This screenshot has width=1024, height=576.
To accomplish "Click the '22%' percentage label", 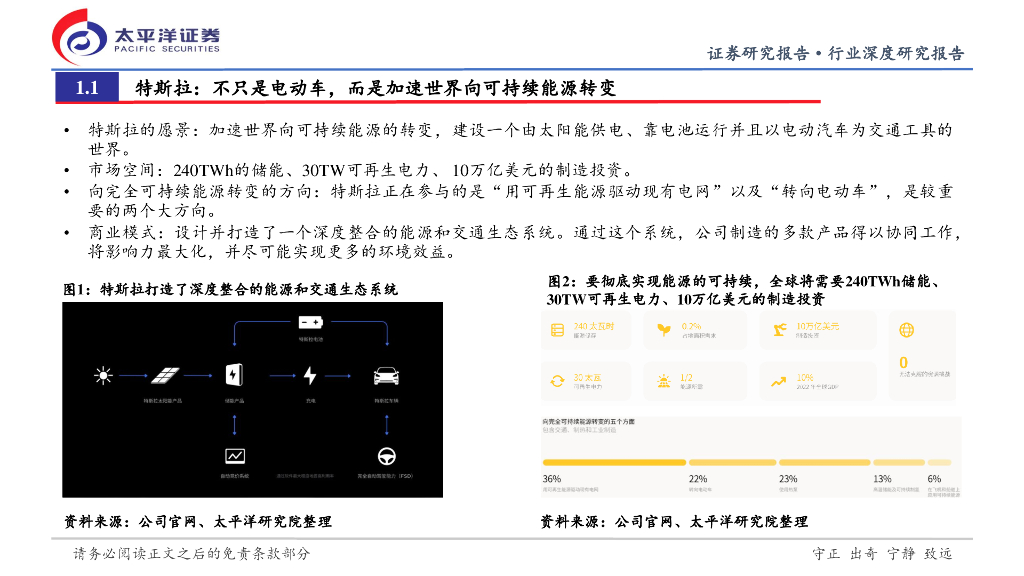I will click(x=698, y=479).
